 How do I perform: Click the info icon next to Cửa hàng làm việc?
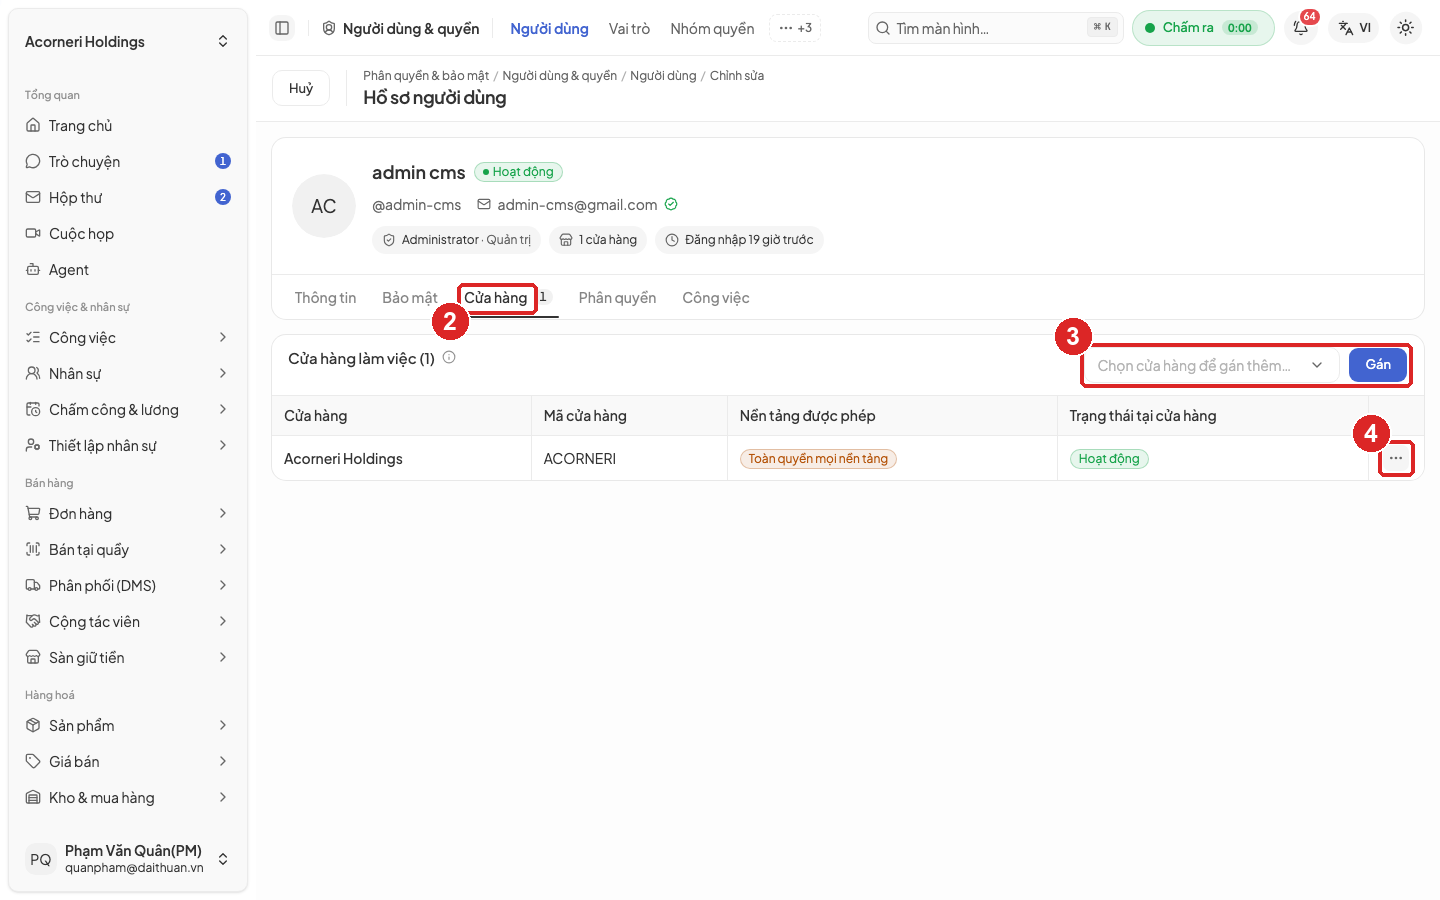click(x=449, y=357)
